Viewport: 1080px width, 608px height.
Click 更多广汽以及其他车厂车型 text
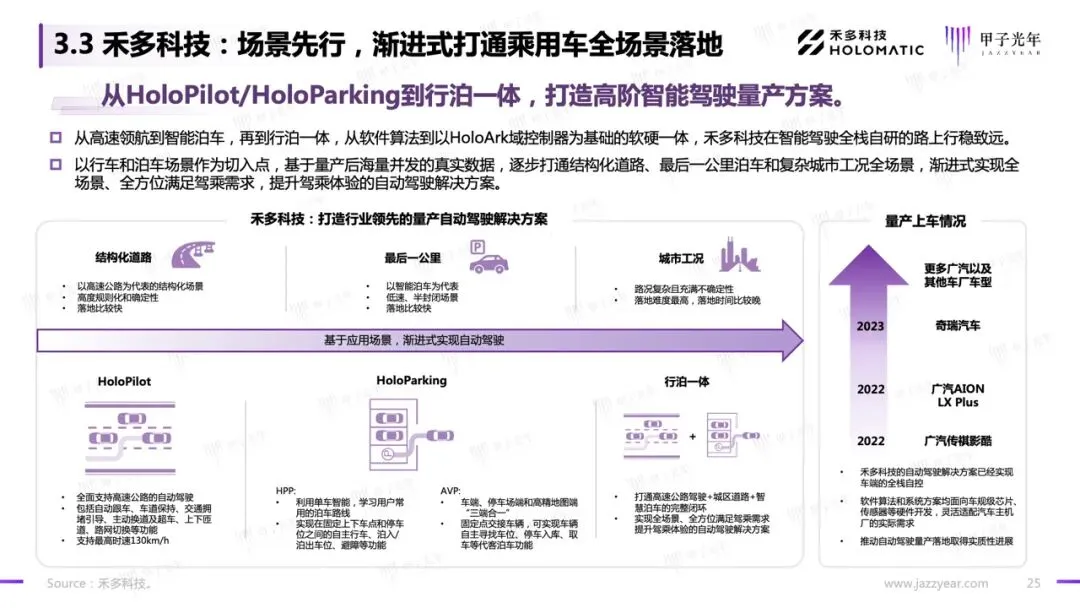pos(957,275)
